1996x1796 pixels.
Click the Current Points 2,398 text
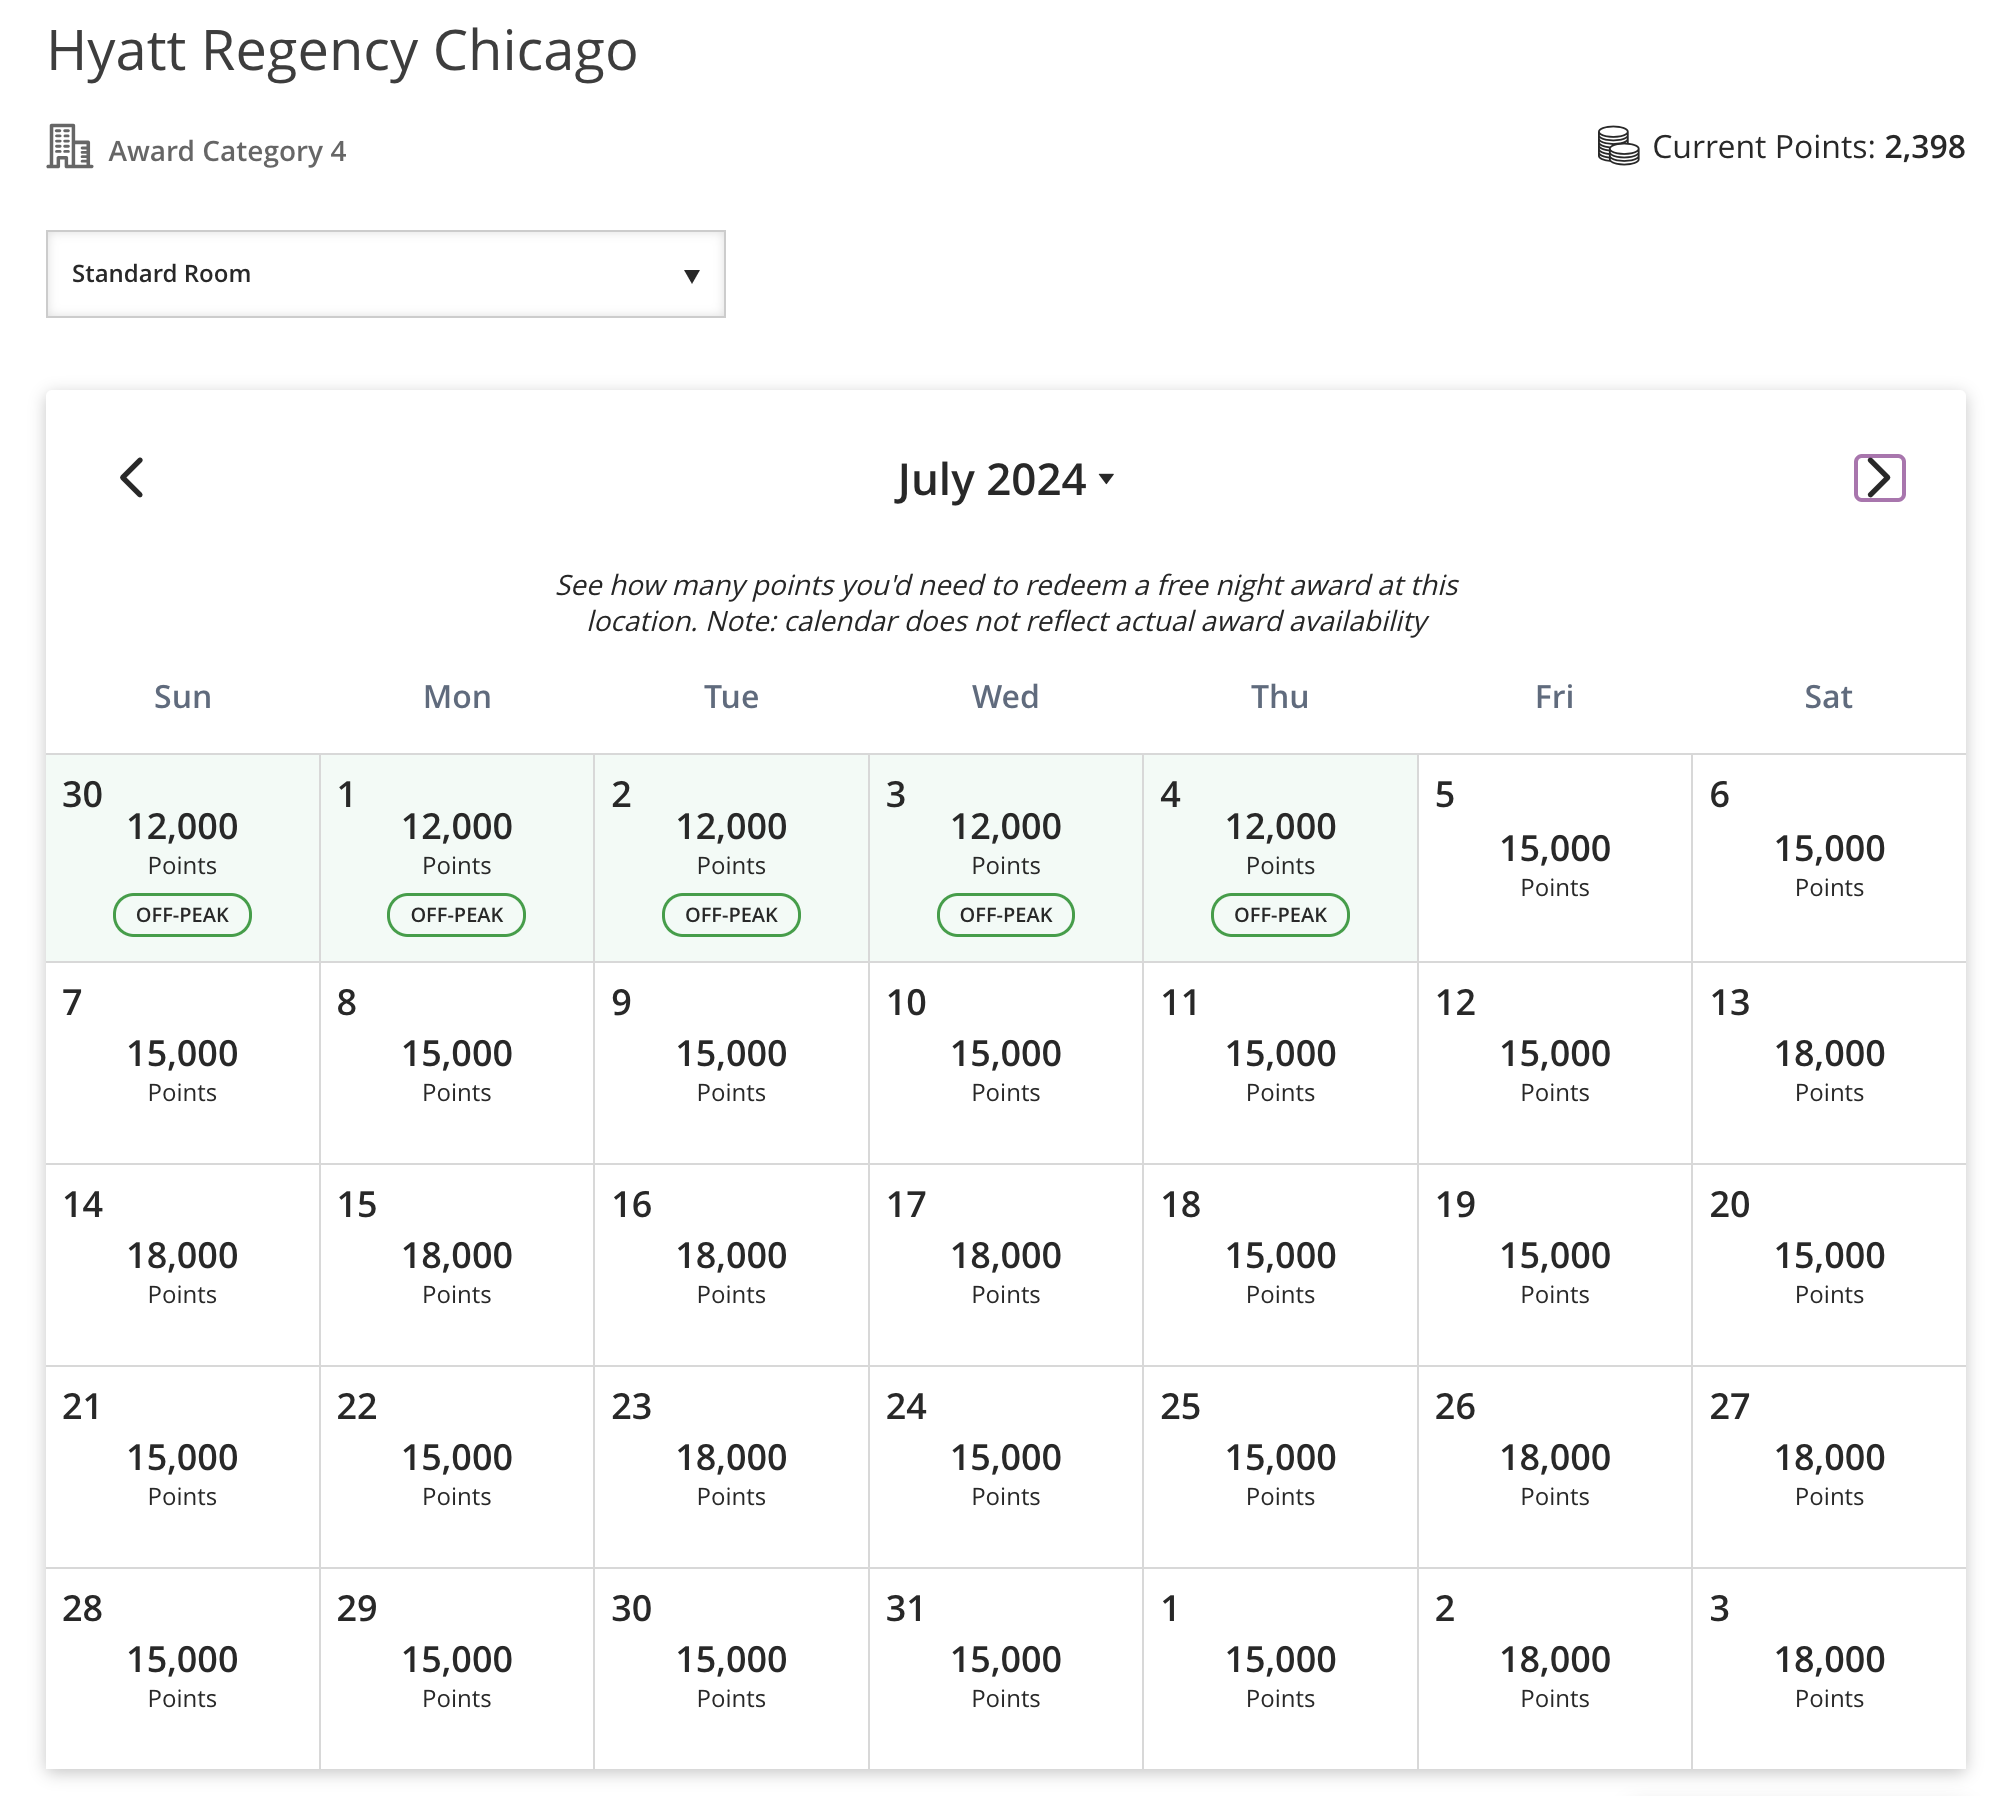(1808, 147)
